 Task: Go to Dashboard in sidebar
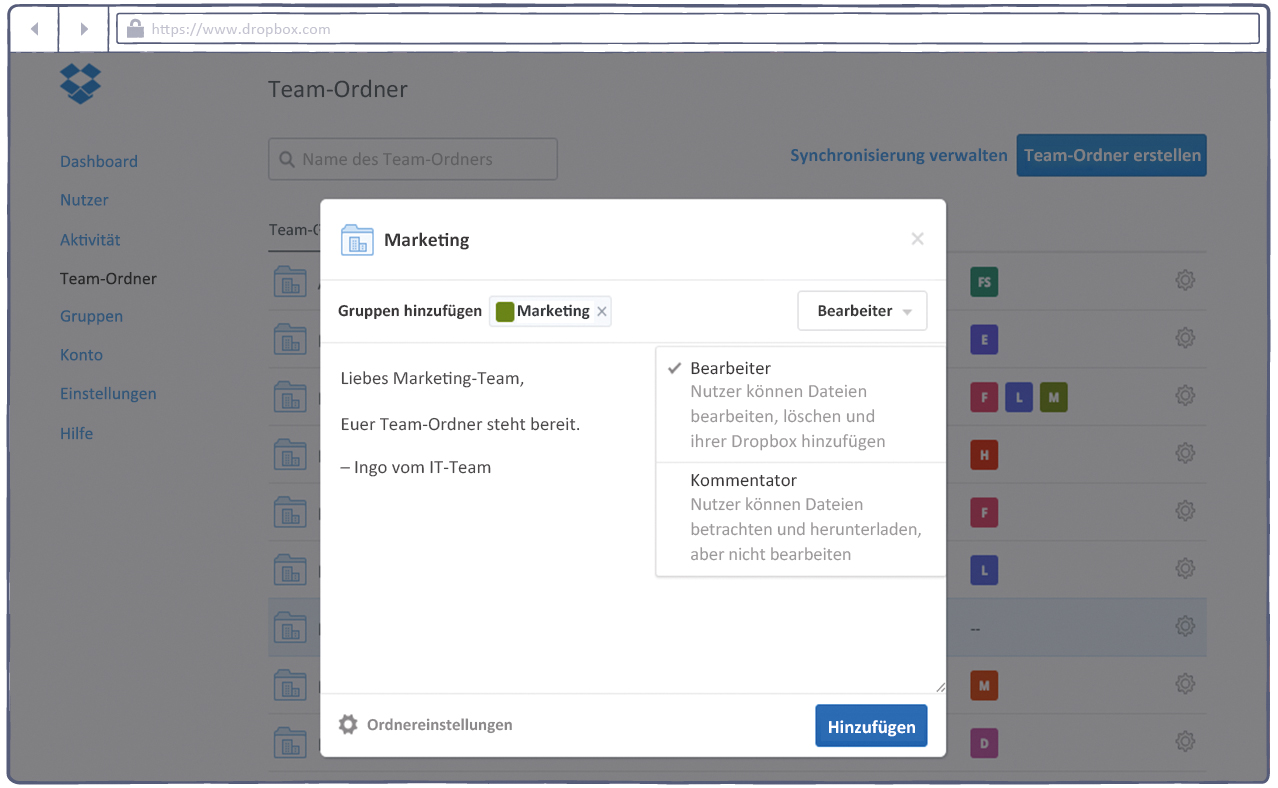coord(99,161)
